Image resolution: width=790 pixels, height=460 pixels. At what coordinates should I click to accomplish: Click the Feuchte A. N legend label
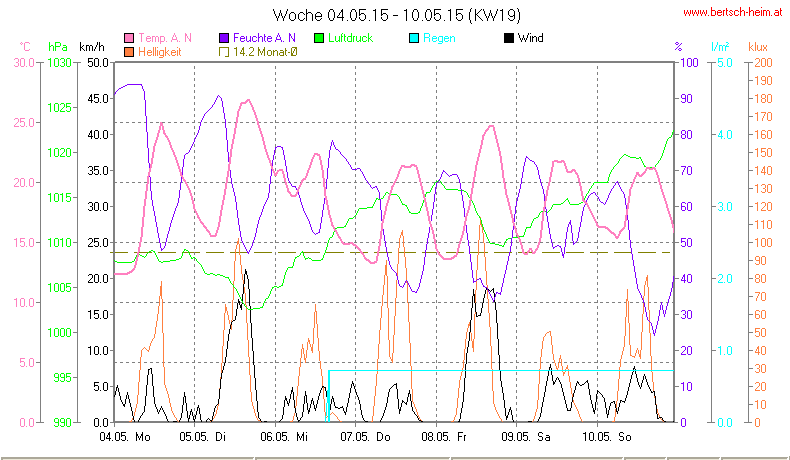[264, 38]
